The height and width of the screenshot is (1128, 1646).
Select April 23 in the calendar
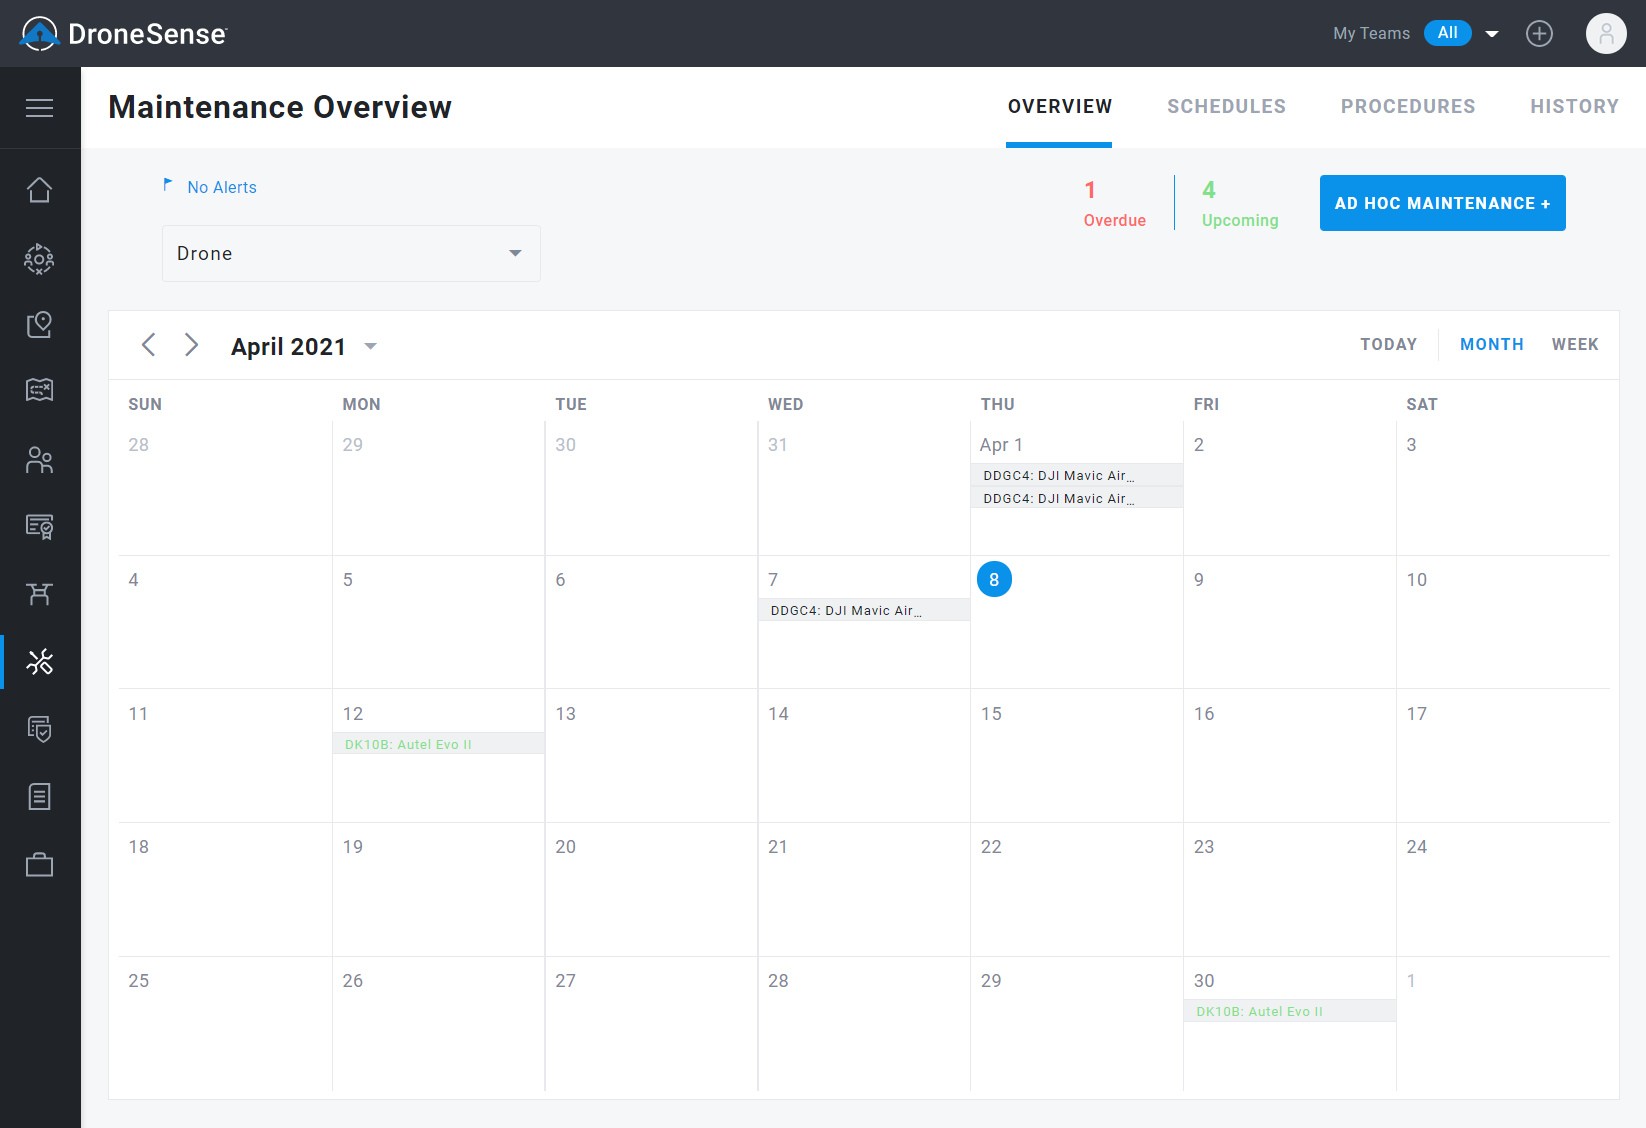point(1204,847)
